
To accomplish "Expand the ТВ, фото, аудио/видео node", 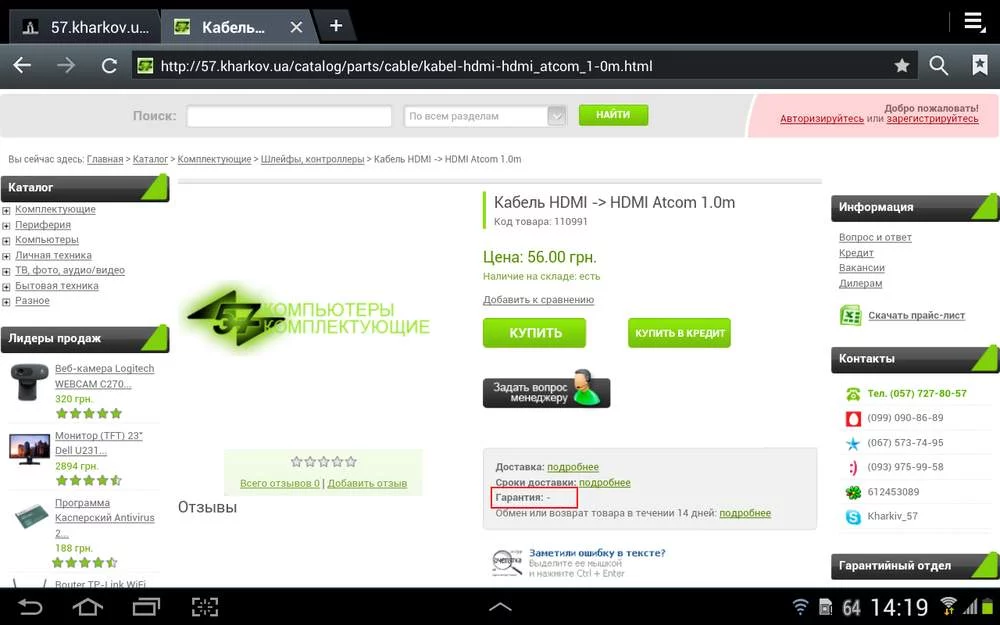I will tap(6, 271).
